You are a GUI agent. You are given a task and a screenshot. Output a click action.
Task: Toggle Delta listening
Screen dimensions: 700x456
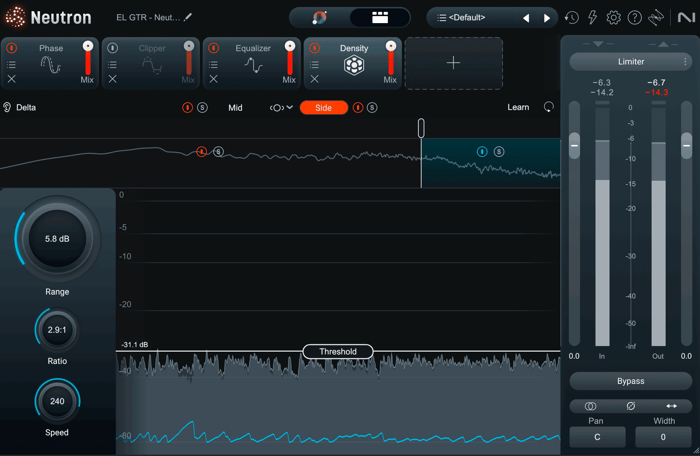[x=19, y=108]
